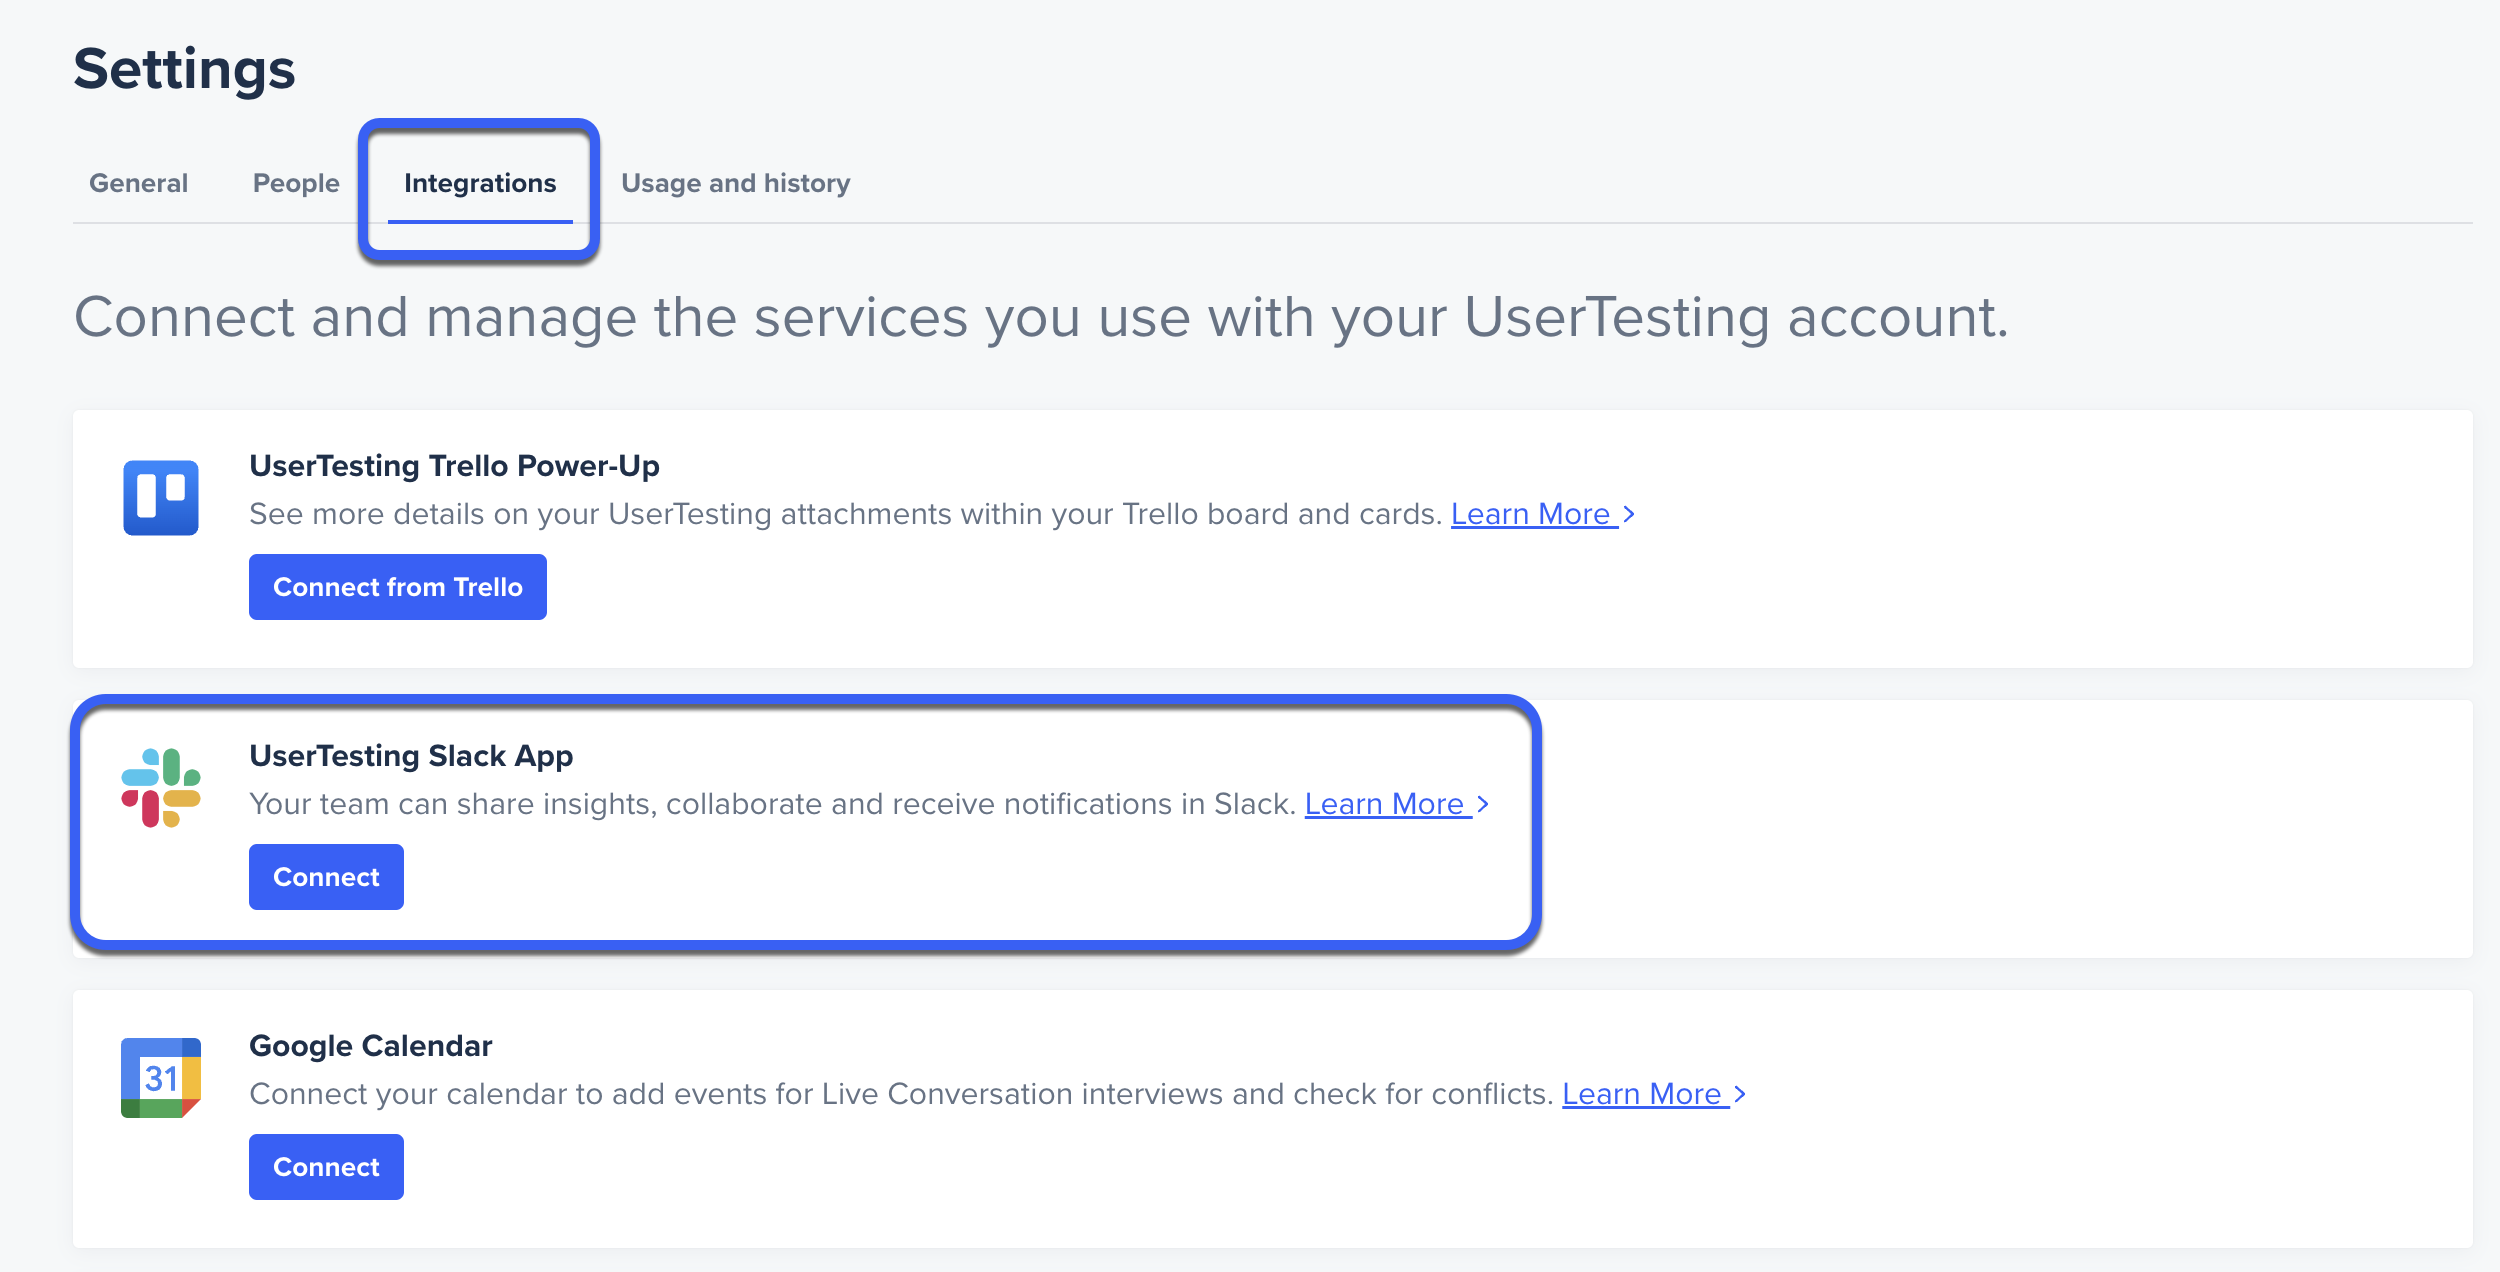
Task: Click Connect from Trello button
Action: [x=398, y=587]
